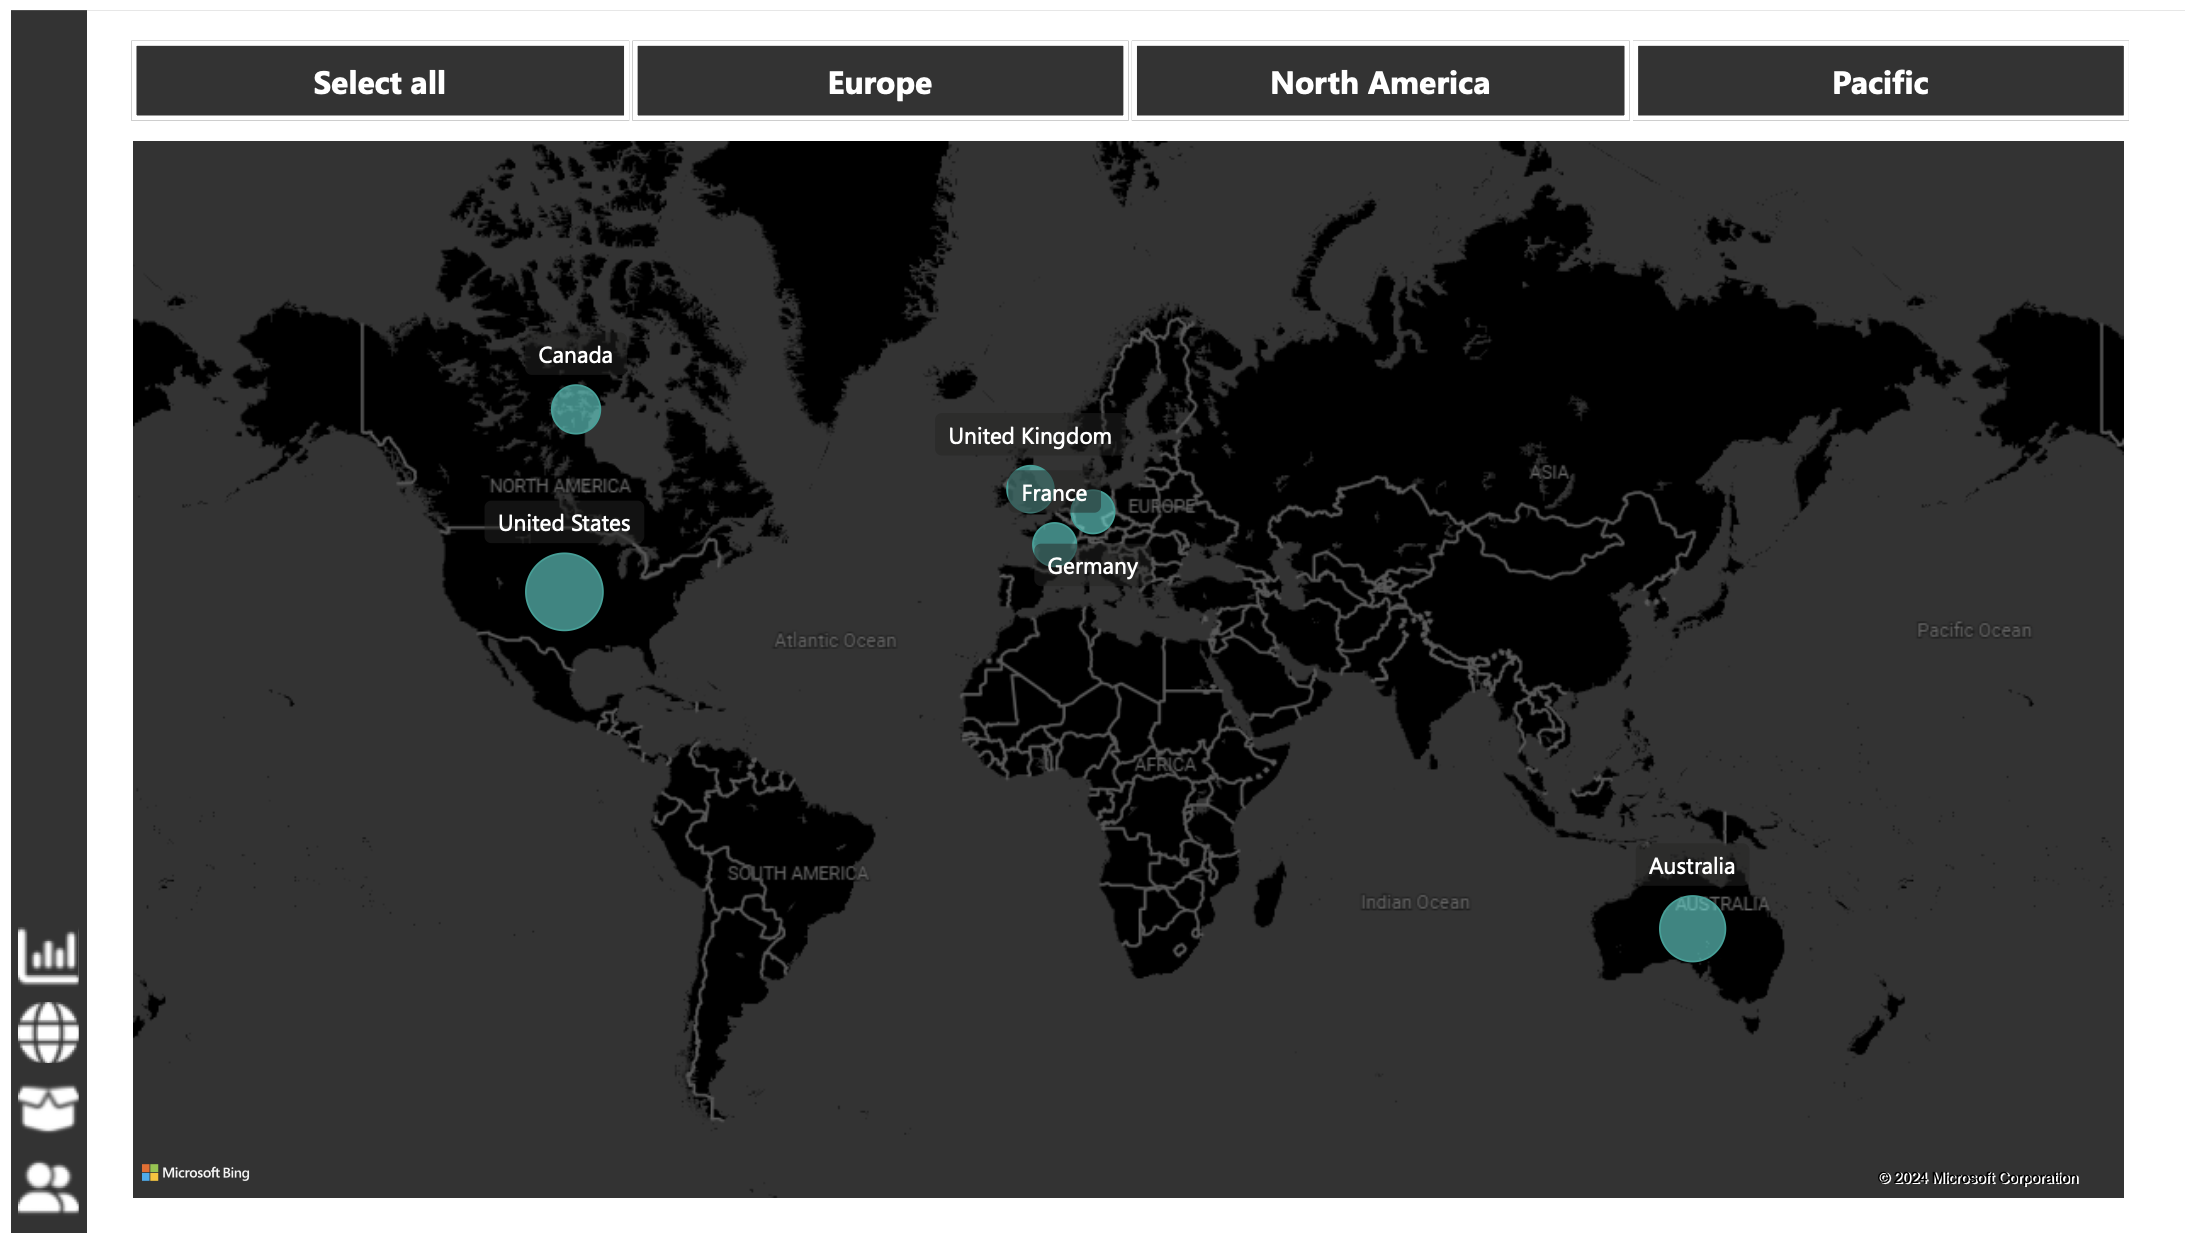Open the globe map page icon

48,1032
